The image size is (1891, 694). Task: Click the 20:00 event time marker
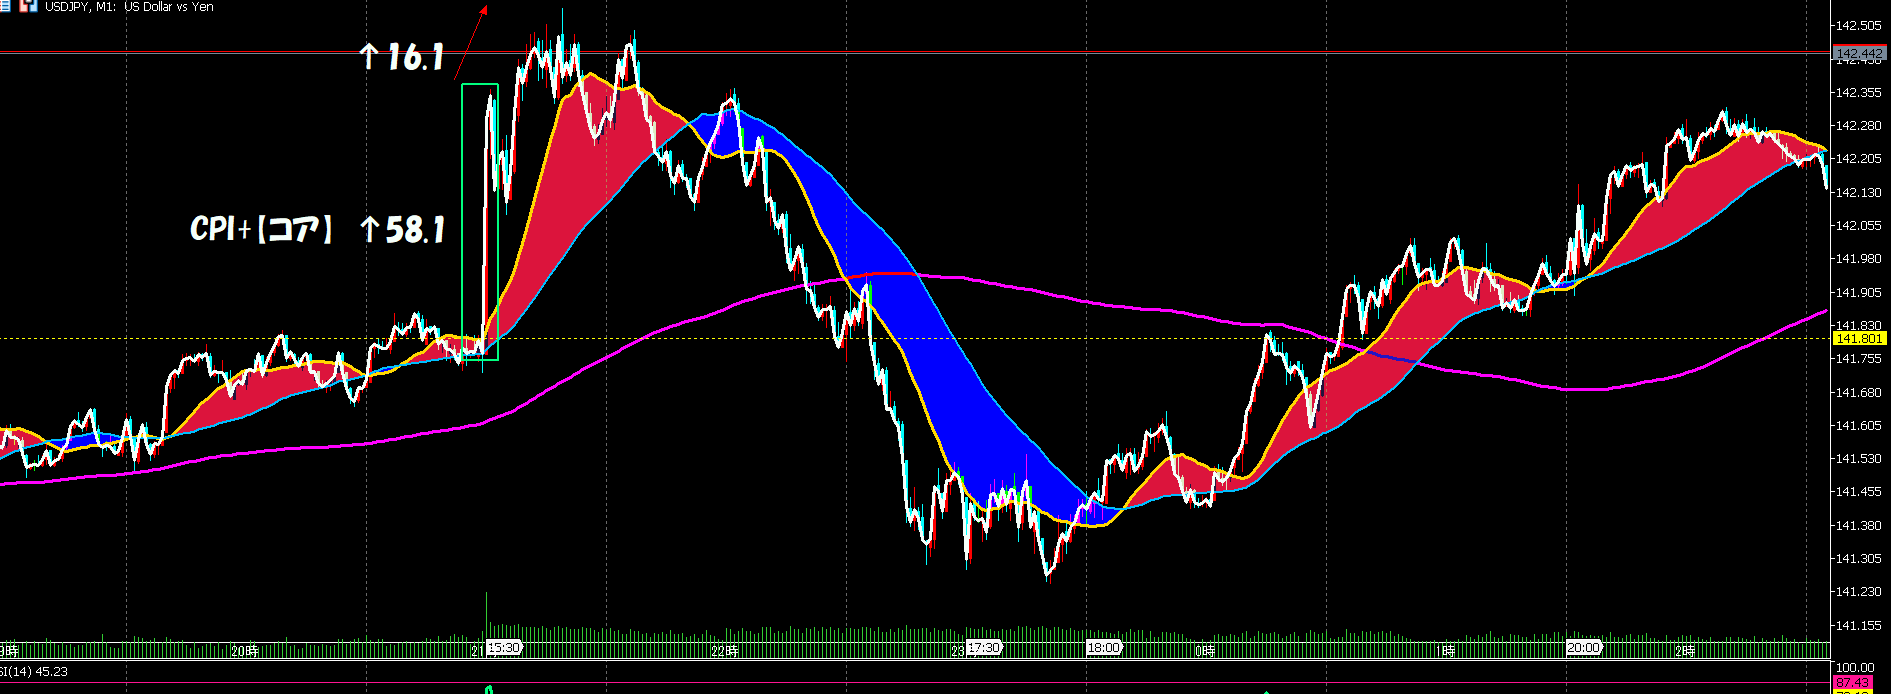[x=1583, y=648]
